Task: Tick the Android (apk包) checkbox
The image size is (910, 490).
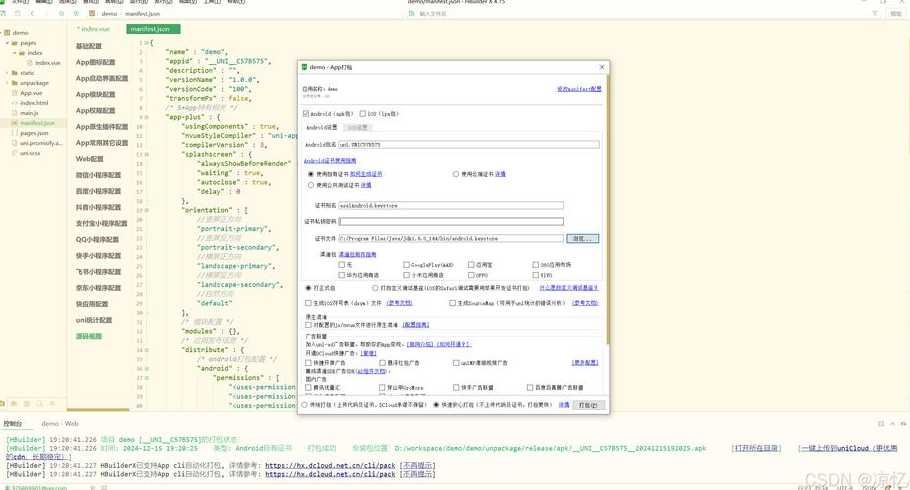Action: pyautogui.click(x=306, y=114)
